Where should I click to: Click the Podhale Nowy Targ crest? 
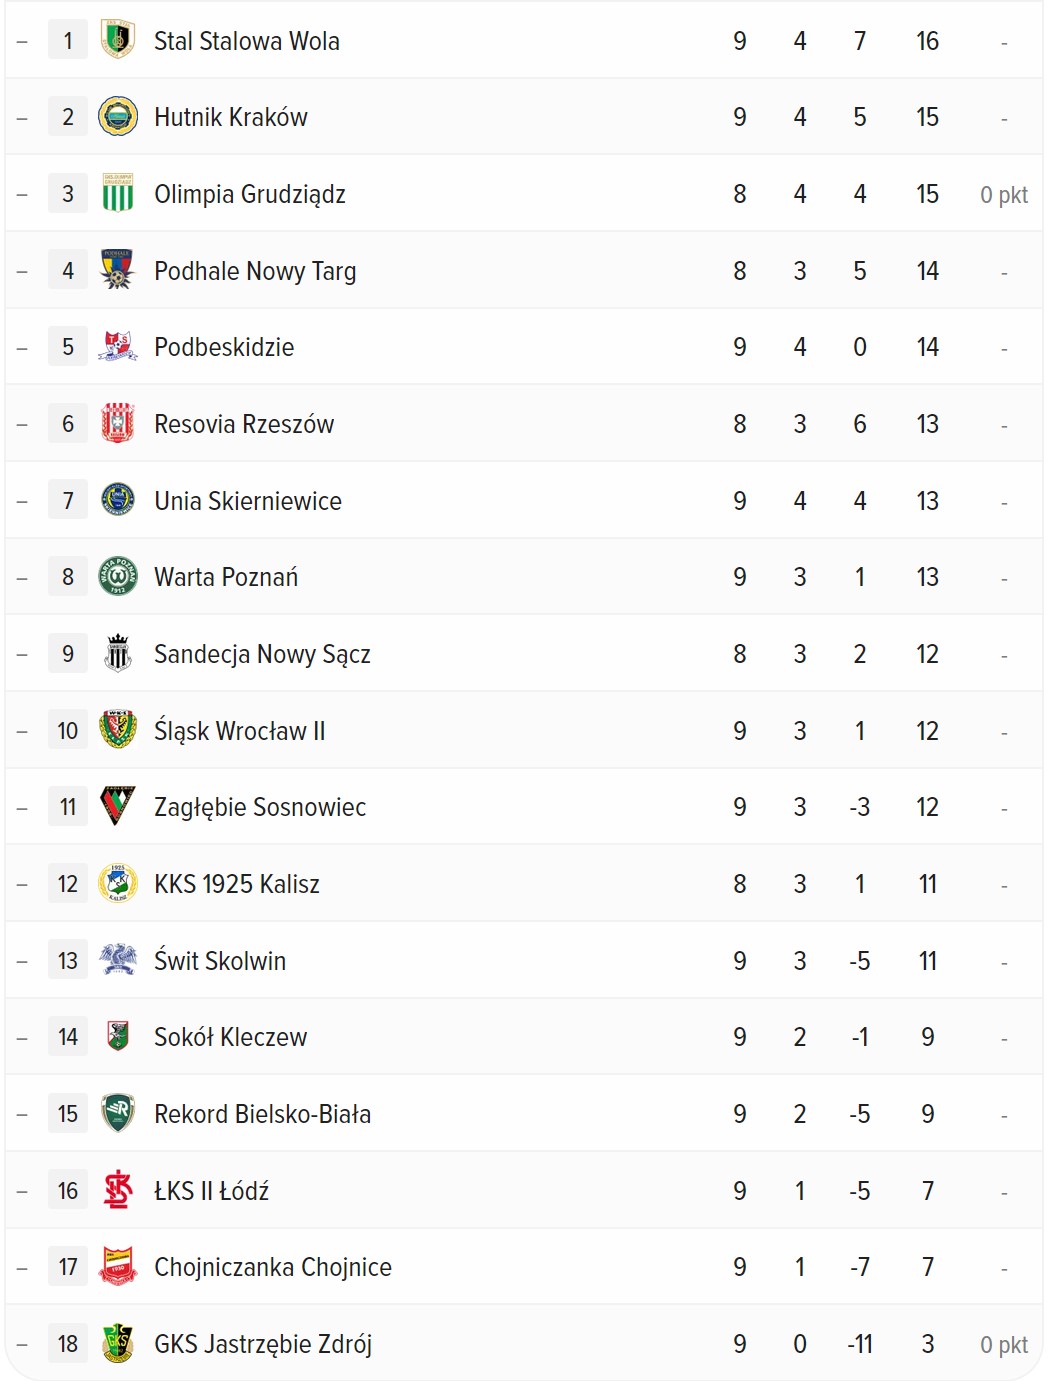tap(118, 270)
